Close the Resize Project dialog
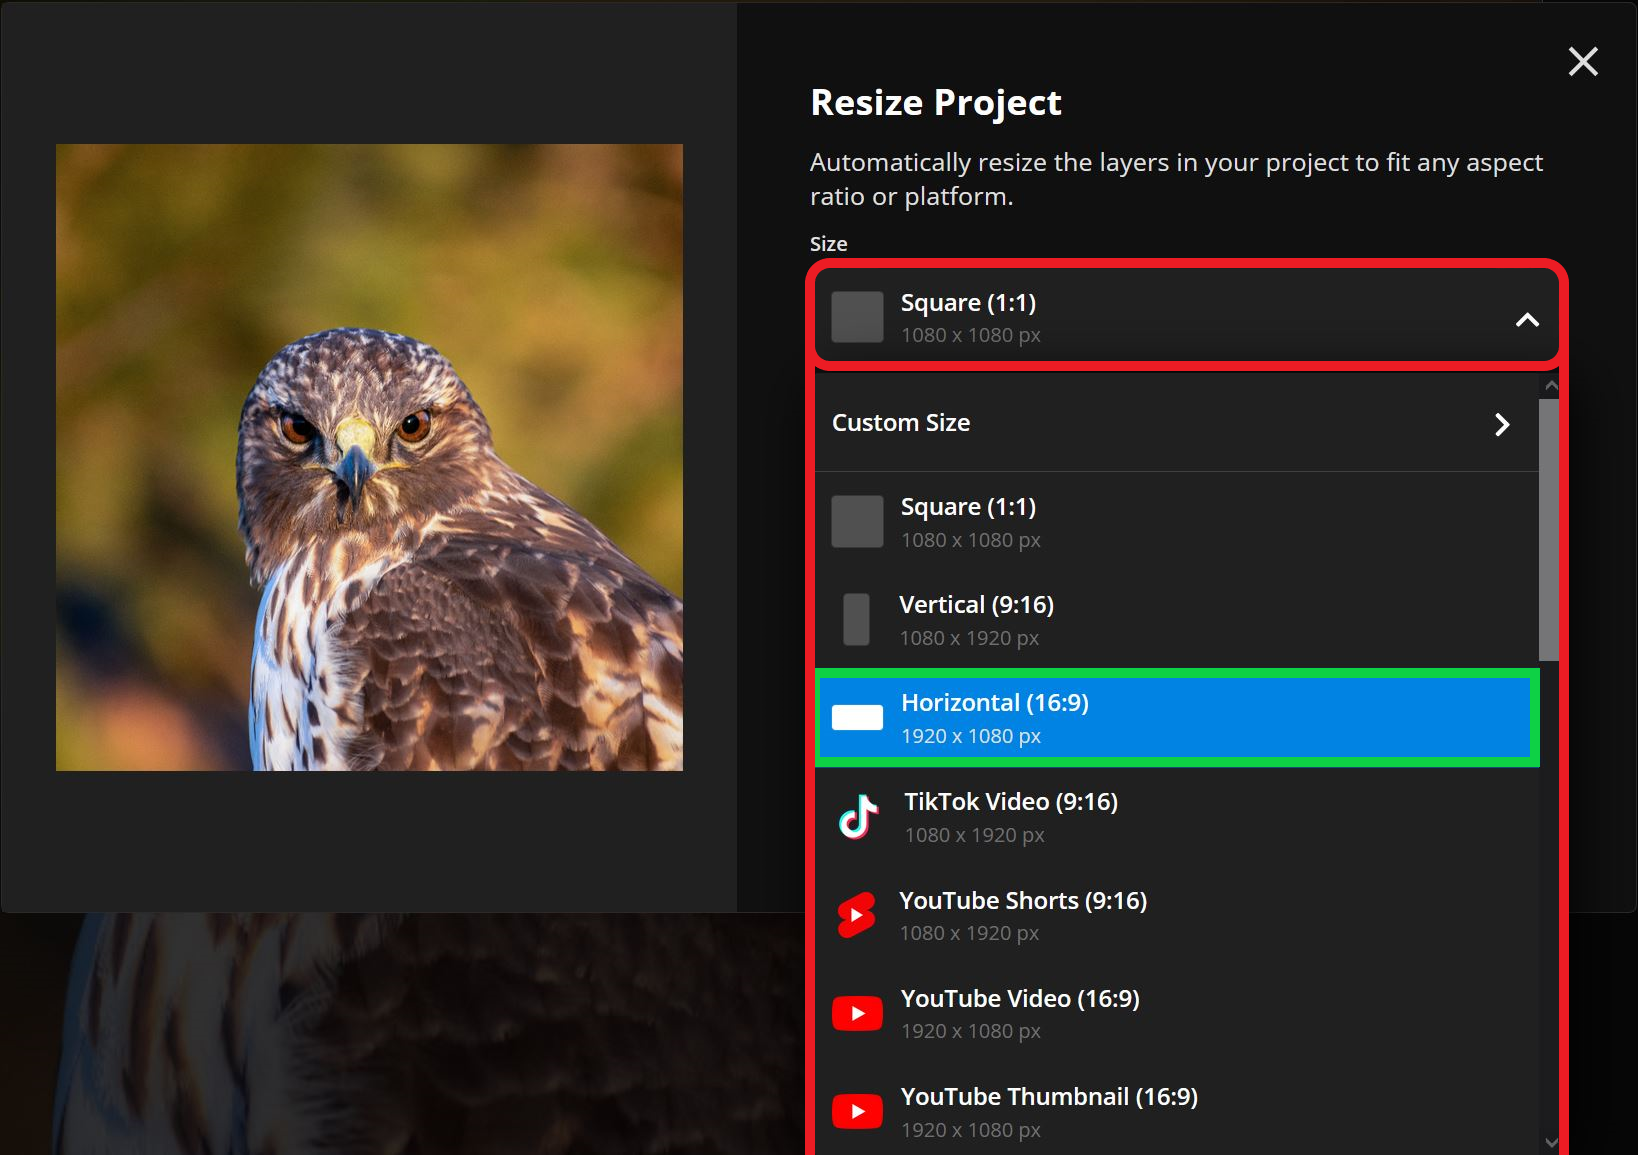Screen dimensions: 1638x1155 pos(1583,61)
